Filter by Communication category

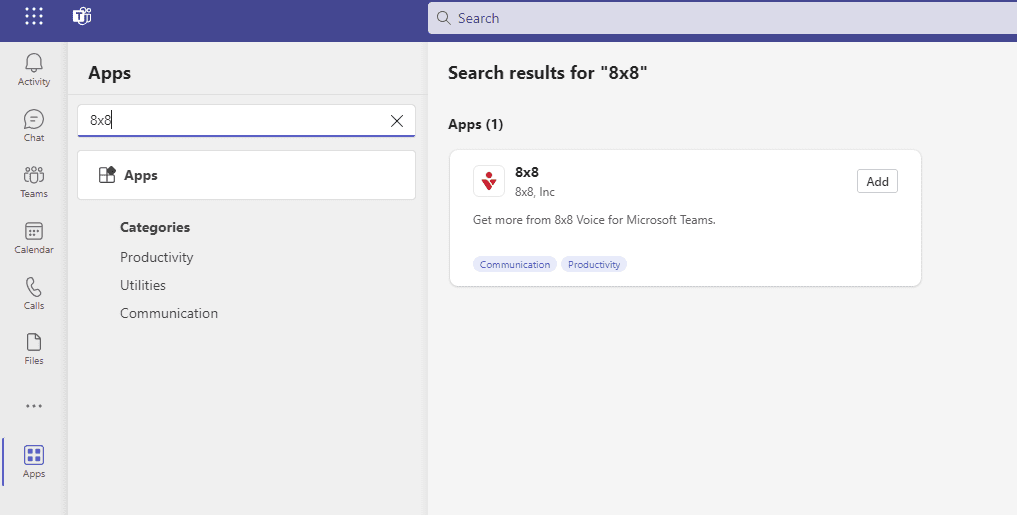click(x=169, y=313)
